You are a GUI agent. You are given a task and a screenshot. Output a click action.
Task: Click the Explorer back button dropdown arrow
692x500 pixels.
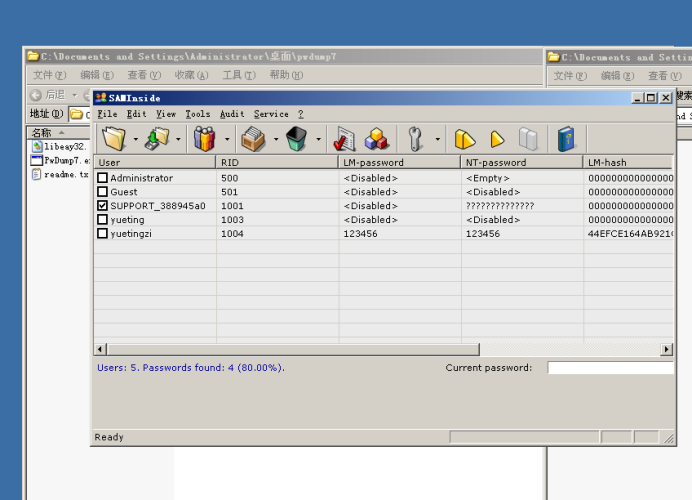point(75,95)
